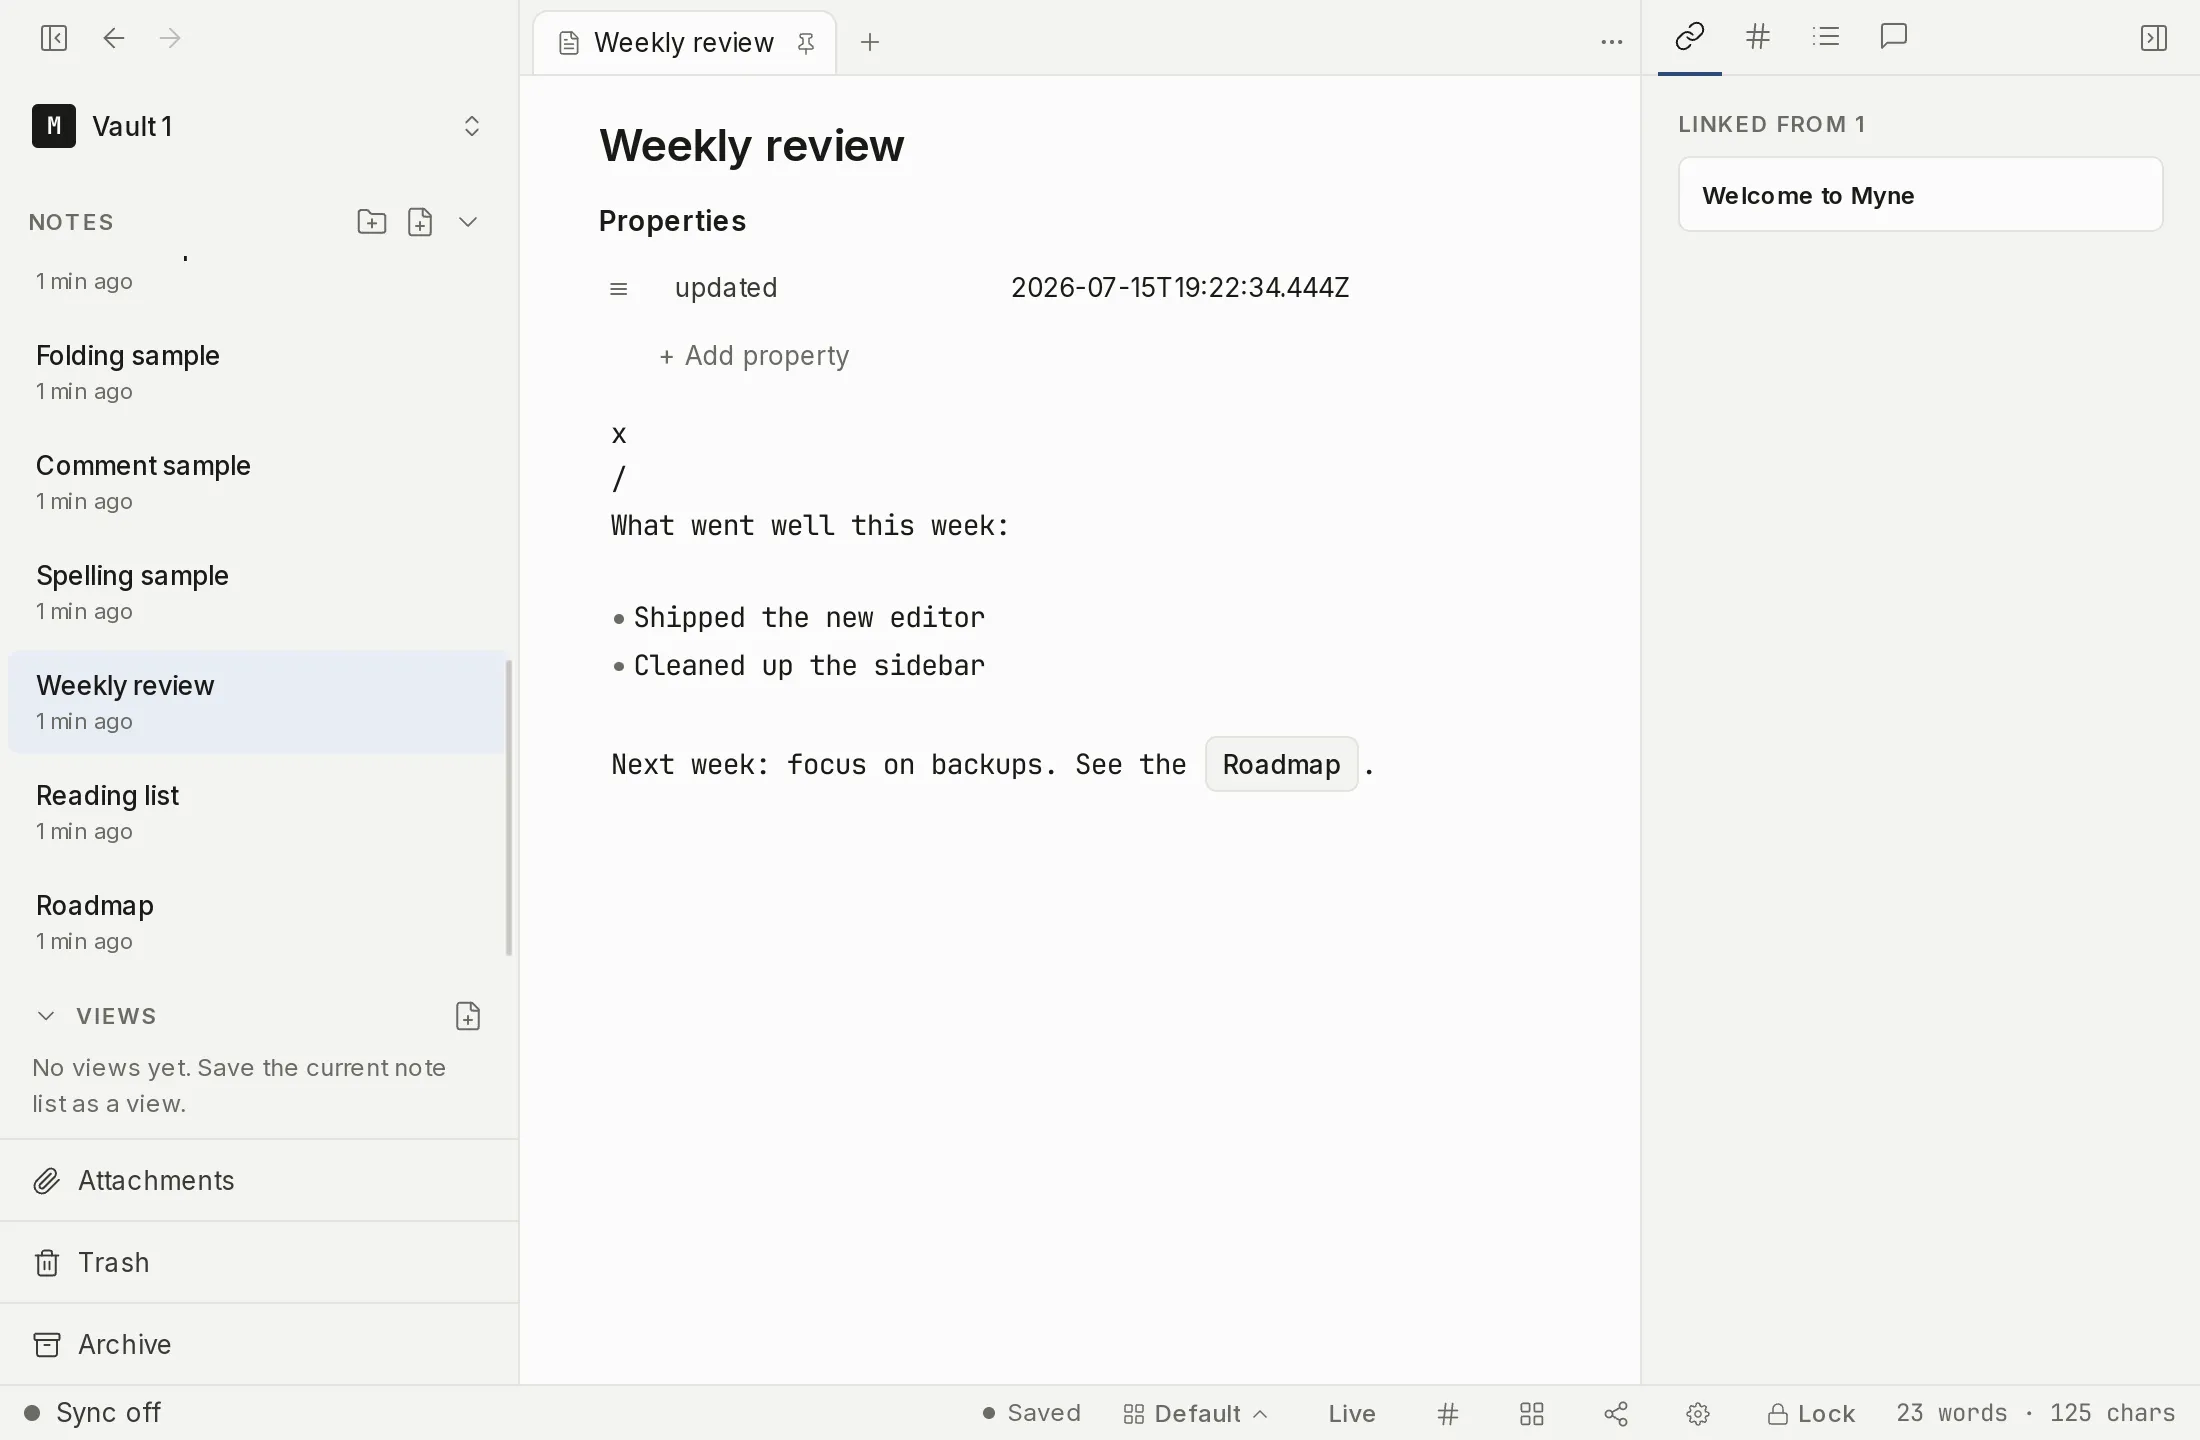Image resolution: width=2200 pixels, height=1440 pixels.
Task: Switch to the comments panel tab
Action: pyautogui.click(x=1894, y=38)
